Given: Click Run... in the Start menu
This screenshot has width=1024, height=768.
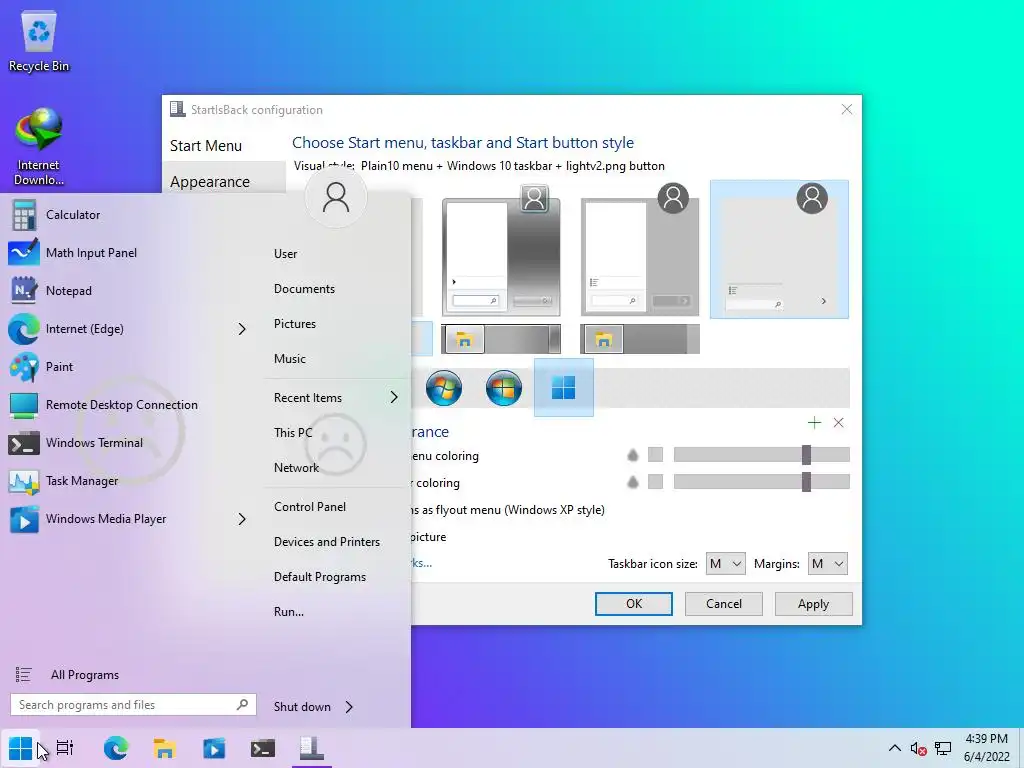Looking at the screenshot, I should click(x=289, y=612).
